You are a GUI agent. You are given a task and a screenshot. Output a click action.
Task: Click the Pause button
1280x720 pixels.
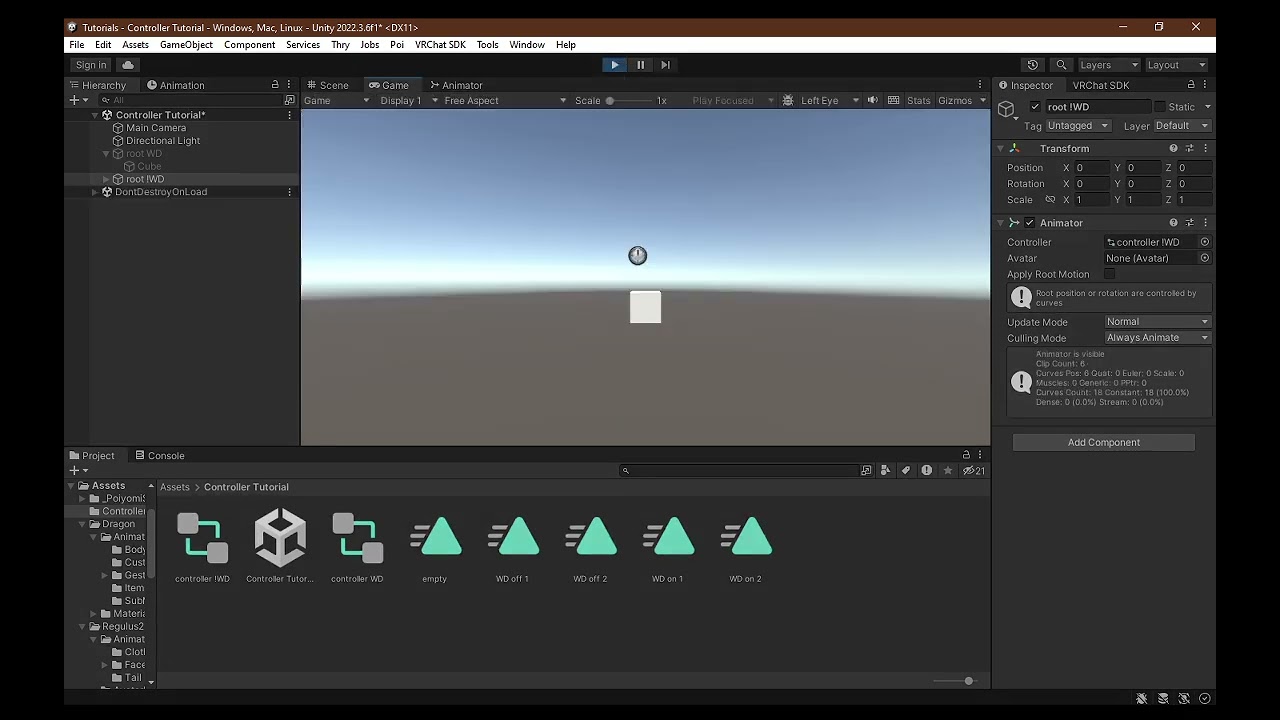tap(640, 65)
